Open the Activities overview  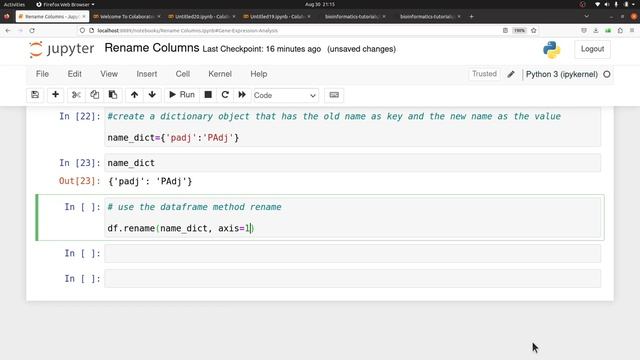pos(14,4)
